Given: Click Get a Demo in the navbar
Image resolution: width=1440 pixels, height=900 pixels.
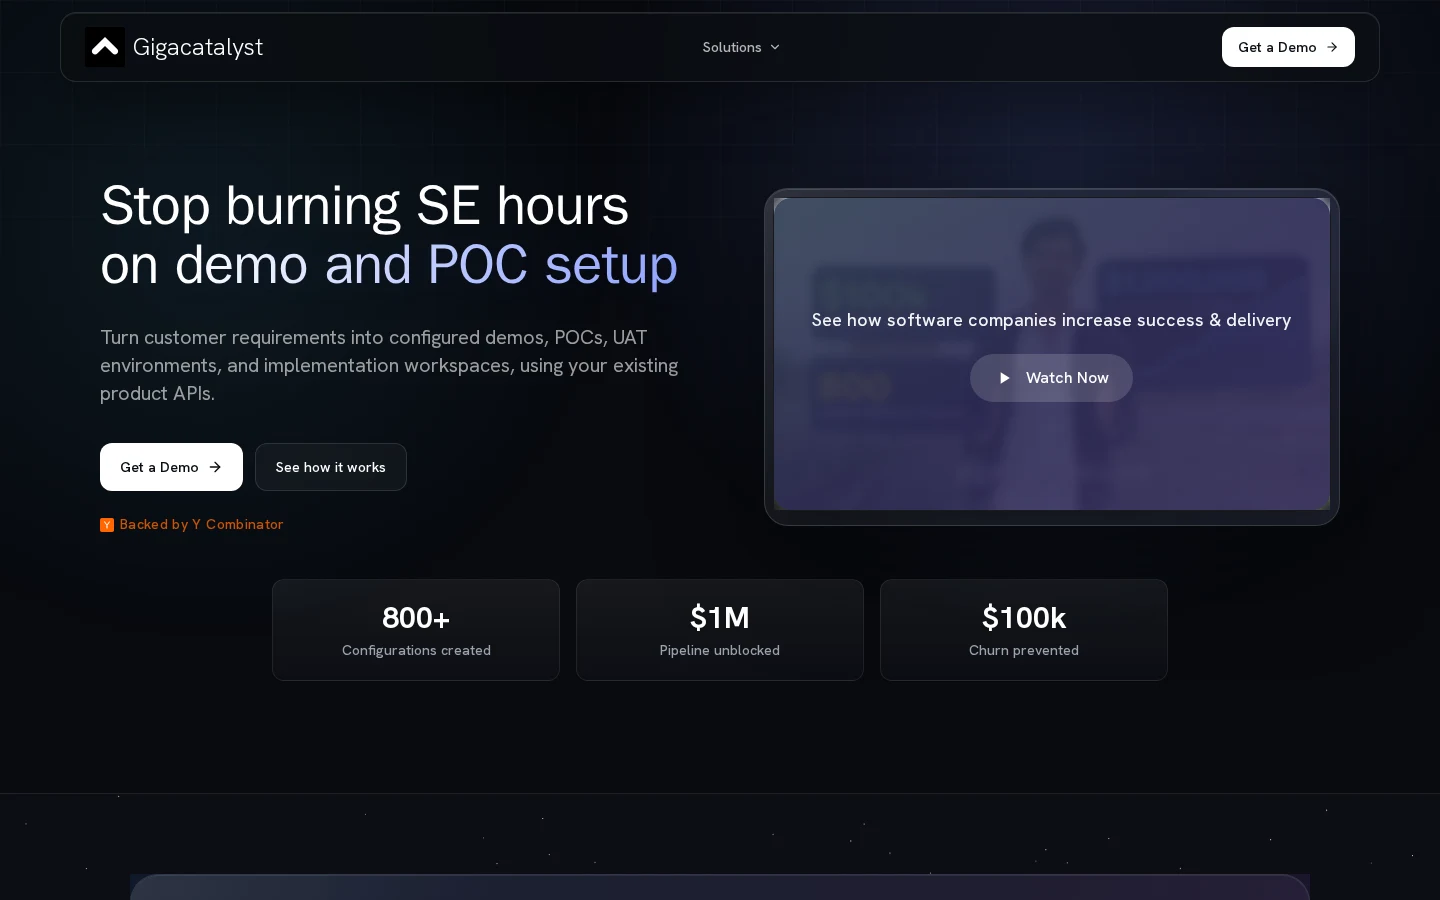Looking at the screenshot, I should (x=1288, y=47).
